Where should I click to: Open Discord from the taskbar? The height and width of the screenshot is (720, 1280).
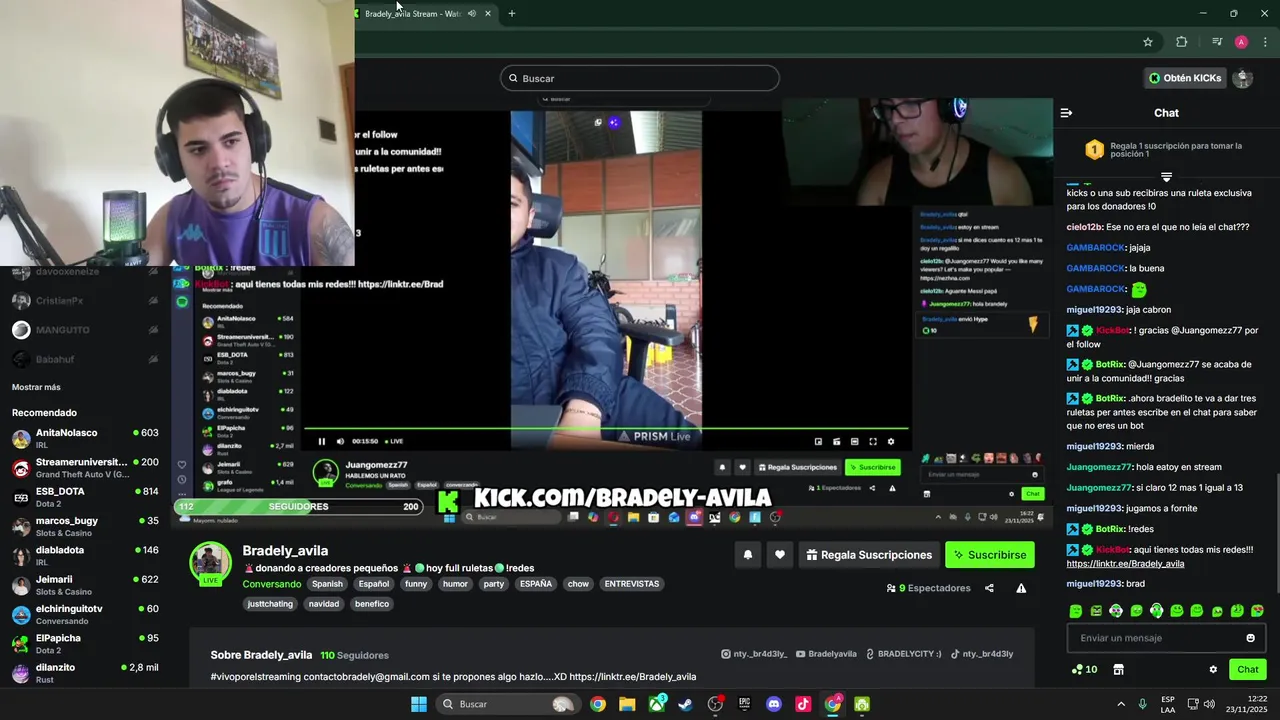click(773, 704)
